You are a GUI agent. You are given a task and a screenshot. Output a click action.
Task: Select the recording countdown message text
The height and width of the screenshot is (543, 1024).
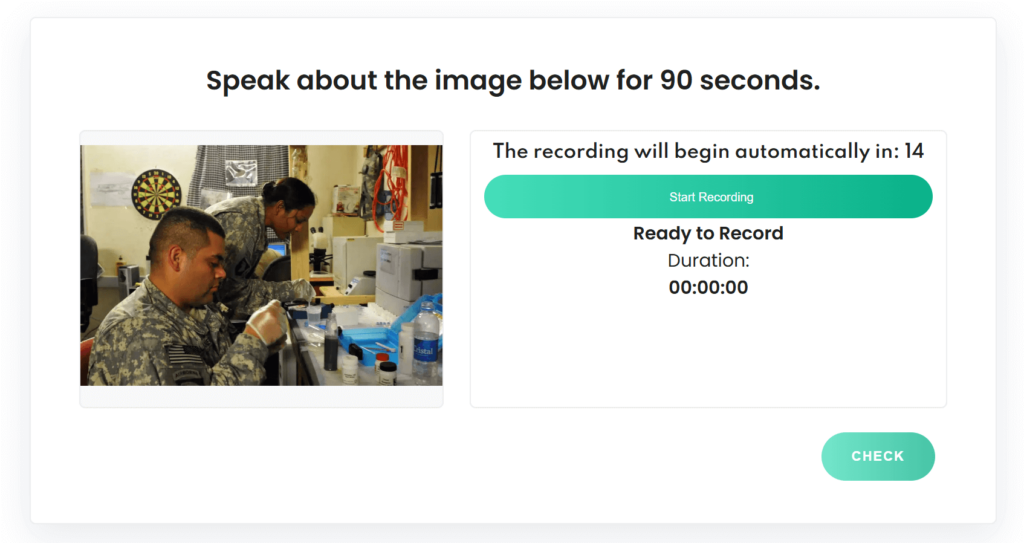(695, 152)
